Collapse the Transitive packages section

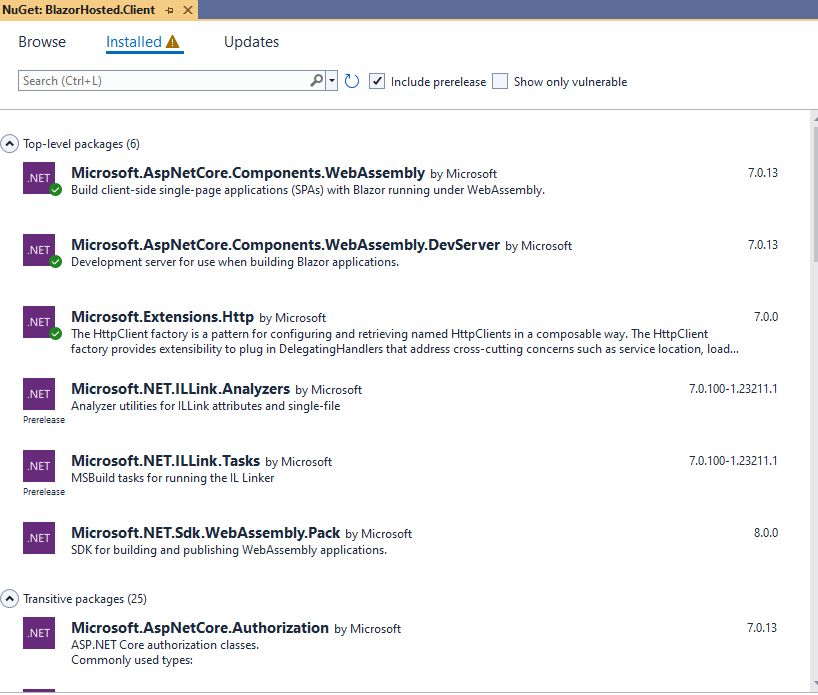[9, 598]
